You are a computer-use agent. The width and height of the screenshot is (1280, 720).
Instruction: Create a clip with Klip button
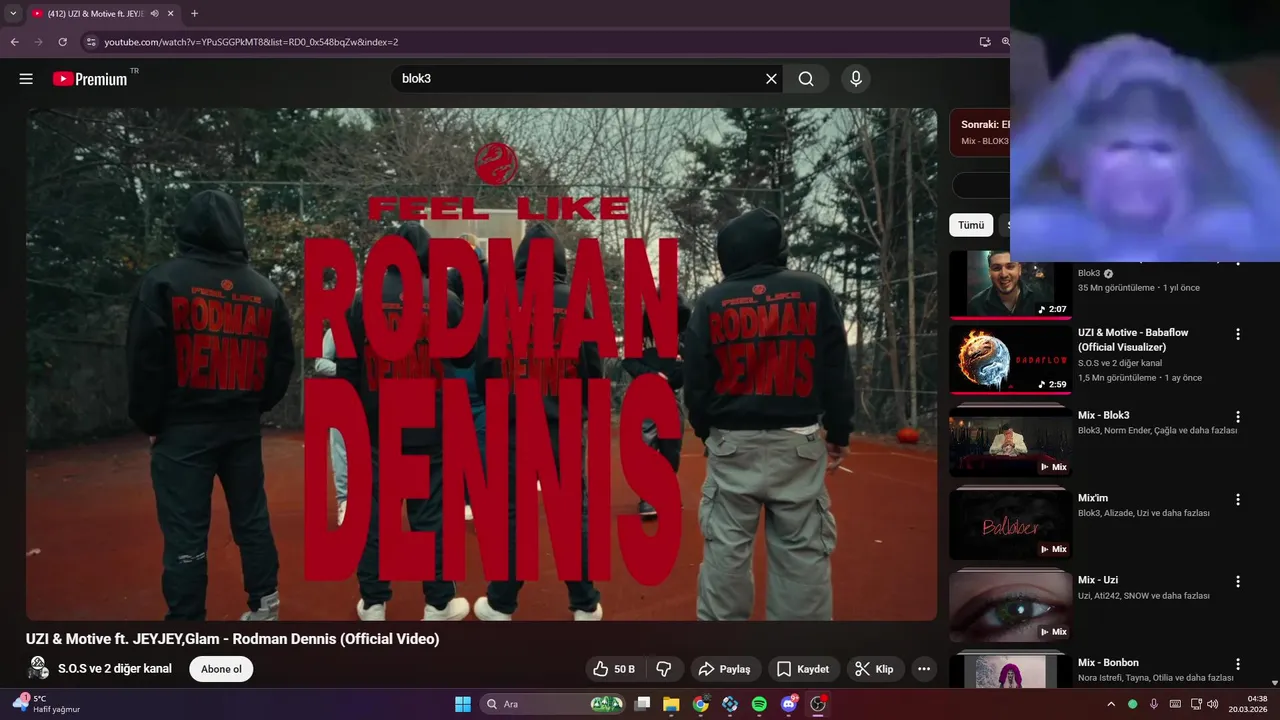point(875,669)
